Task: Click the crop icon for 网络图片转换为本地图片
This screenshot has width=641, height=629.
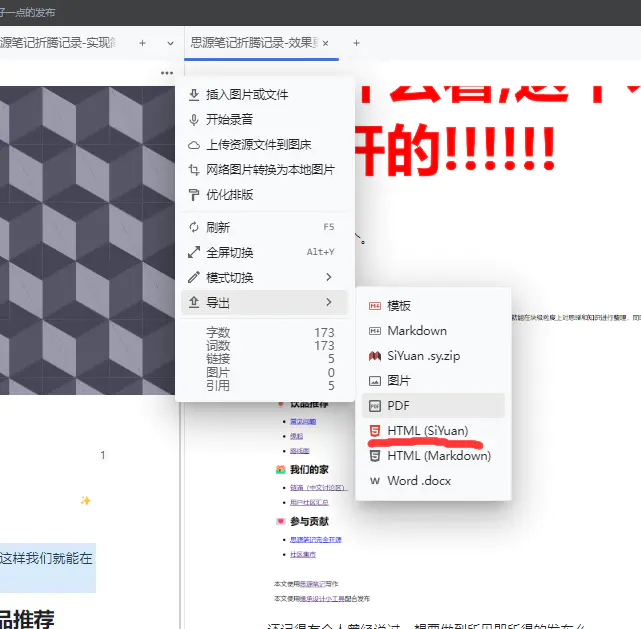Action: (x=194, y=170)
